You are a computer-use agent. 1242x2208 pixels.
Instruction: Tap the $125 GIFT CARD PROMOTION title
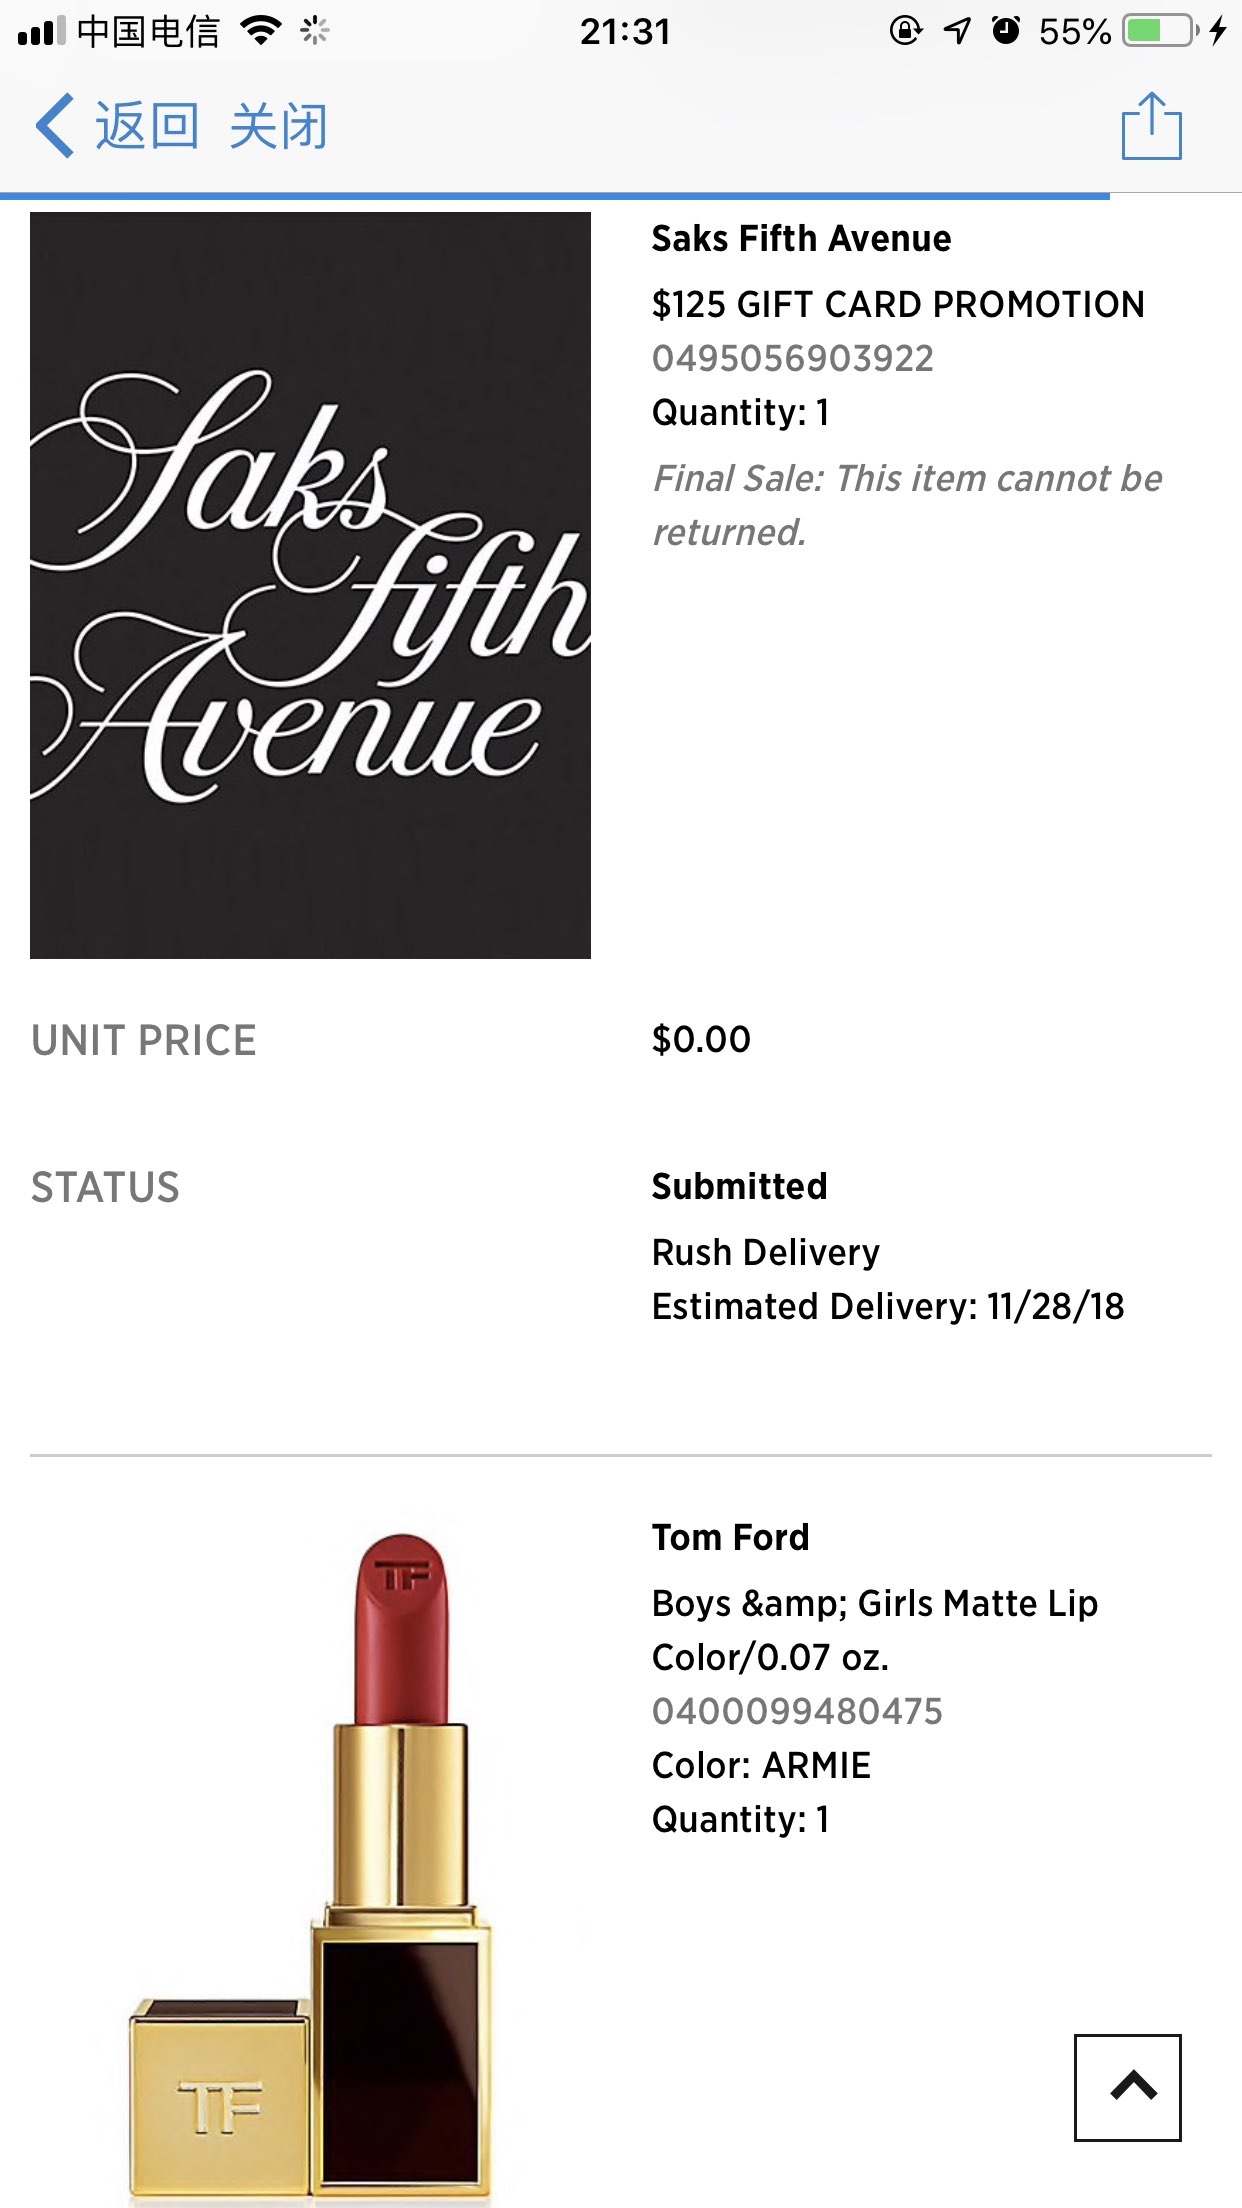click(897, 305)
